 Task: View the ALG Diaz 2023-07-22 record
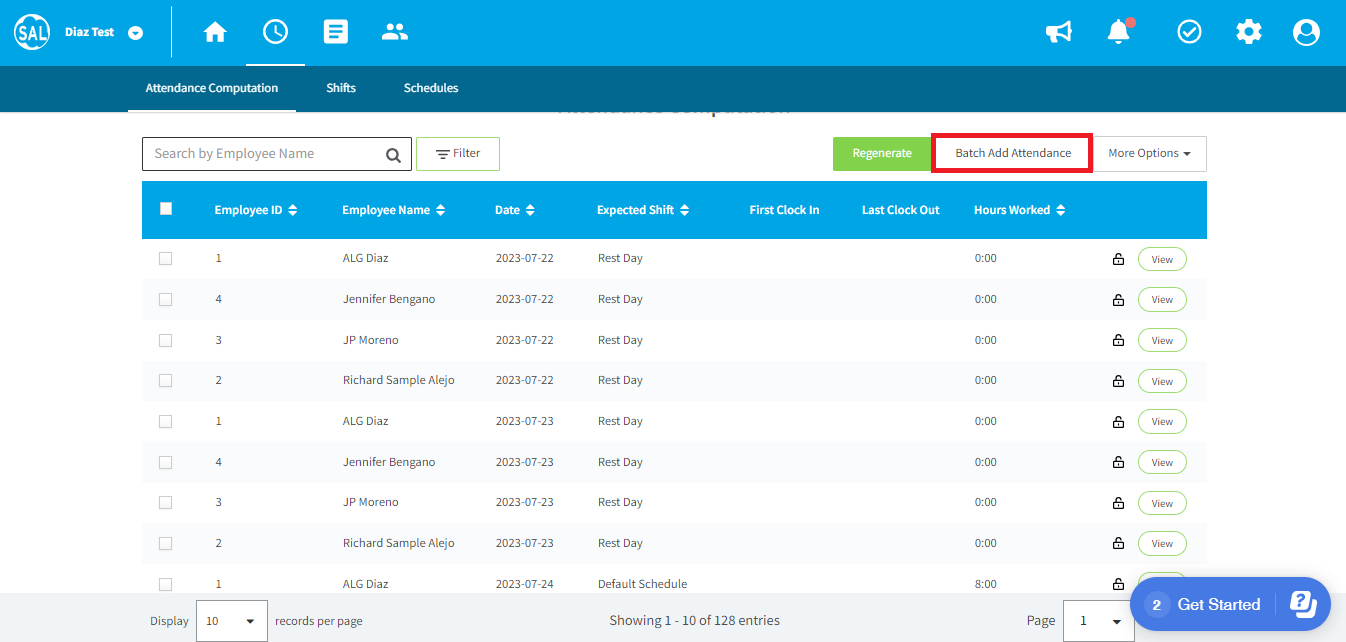pyautogui.click(x=1162, y=259)
